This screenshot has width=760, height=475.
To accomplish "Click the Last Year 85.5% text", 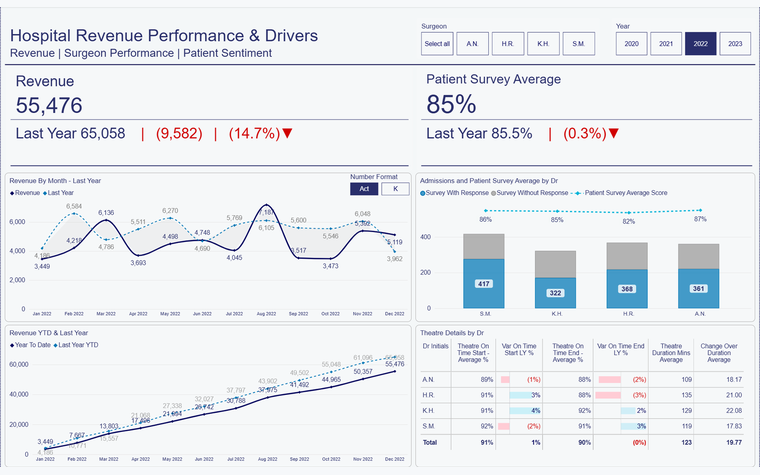I will click(x=479, y=133).
